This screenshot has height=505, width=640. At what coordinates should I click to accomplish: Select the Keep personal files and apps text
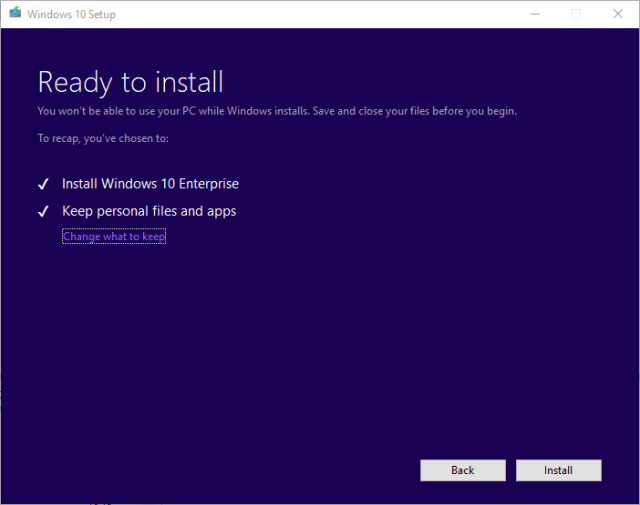pos(149,211)
